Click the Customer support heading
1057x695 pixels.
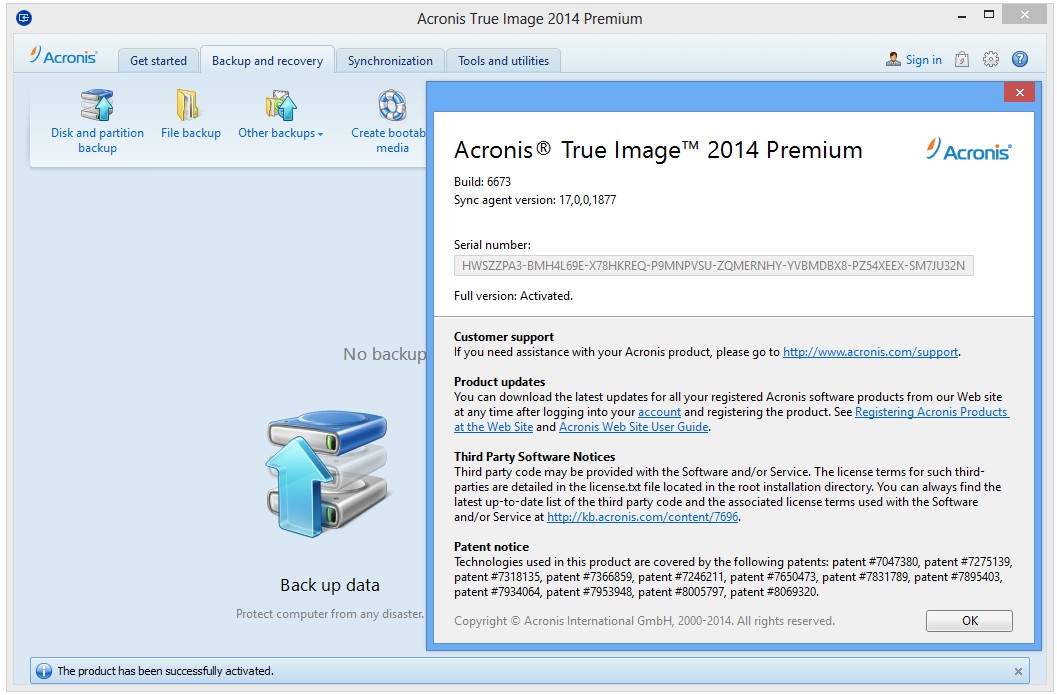pos(504,337)
